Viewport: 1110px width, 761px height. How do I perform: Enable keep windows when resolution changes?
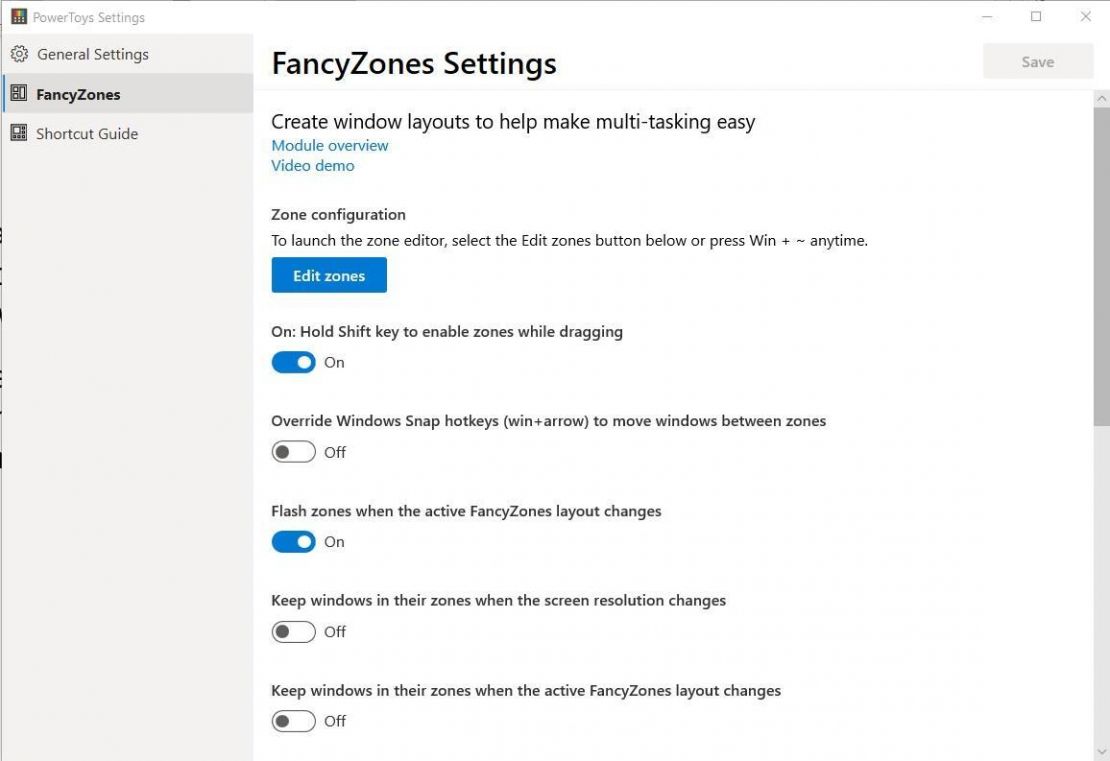click(x=293, y=631)
